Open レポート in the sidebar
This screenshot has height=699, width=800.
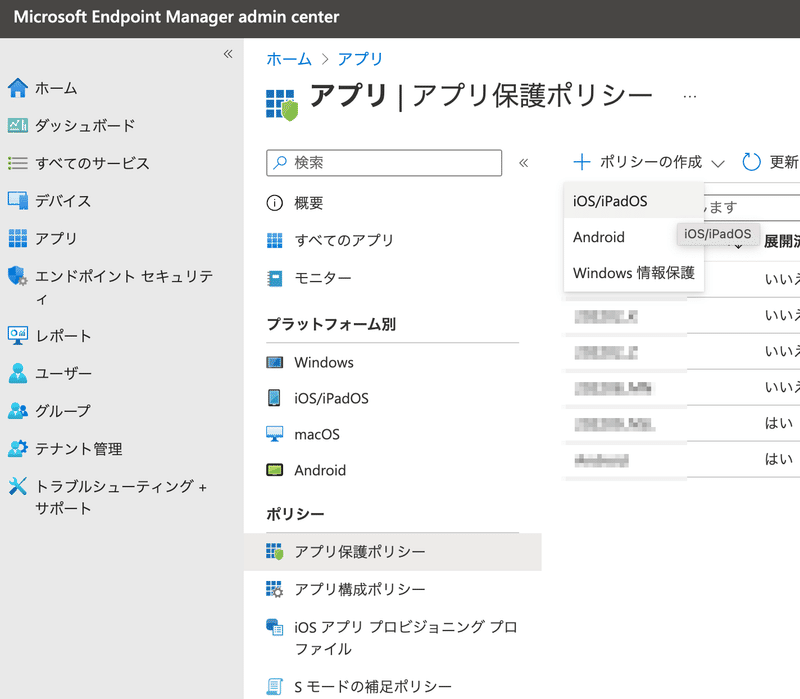tap(49, 336)
